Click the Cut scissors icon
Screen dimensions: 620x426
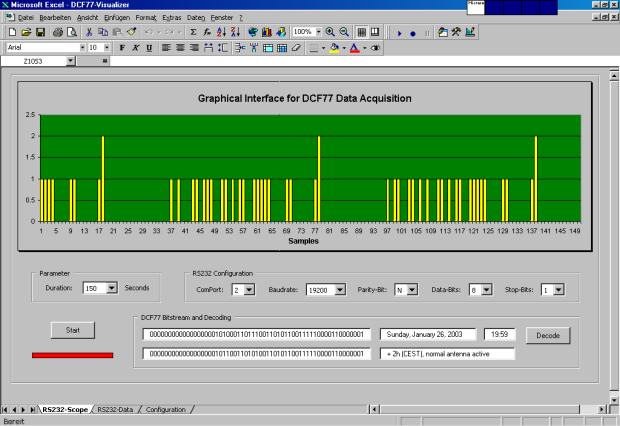tap(89, 33)
